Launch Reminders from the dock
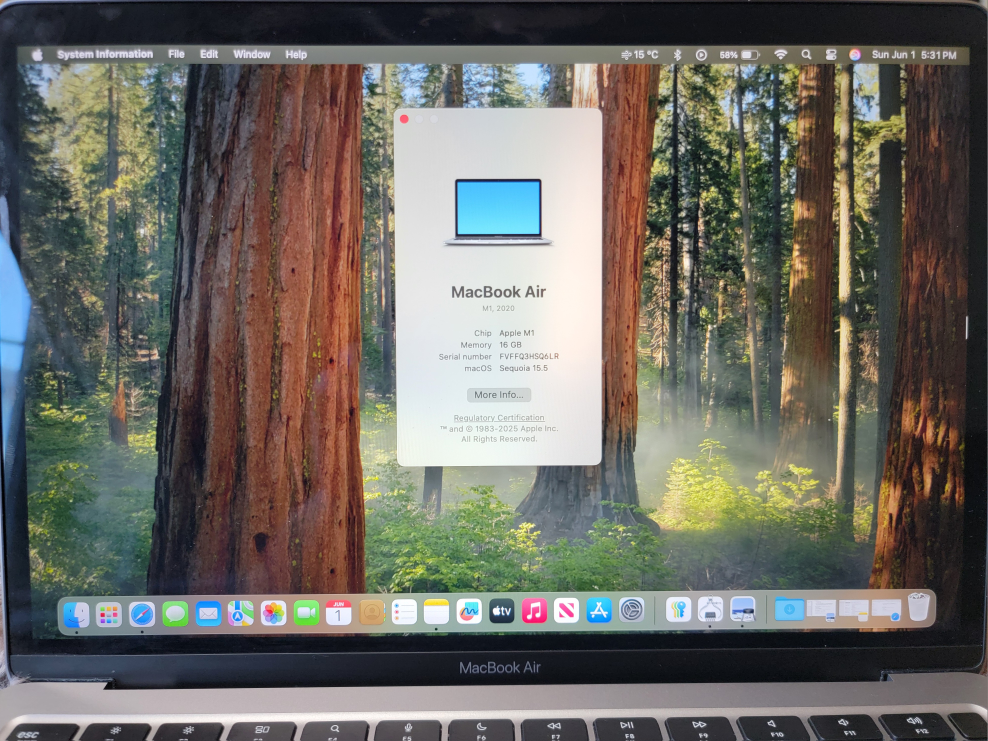Image resolution: width=988 pixels, height=741 pixels. coord(404,612)
